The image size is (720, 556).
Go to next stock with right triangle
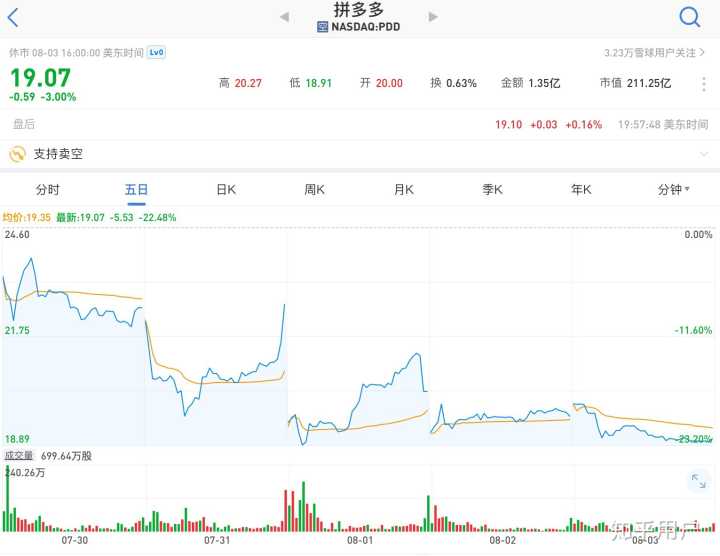pos(433,17)
